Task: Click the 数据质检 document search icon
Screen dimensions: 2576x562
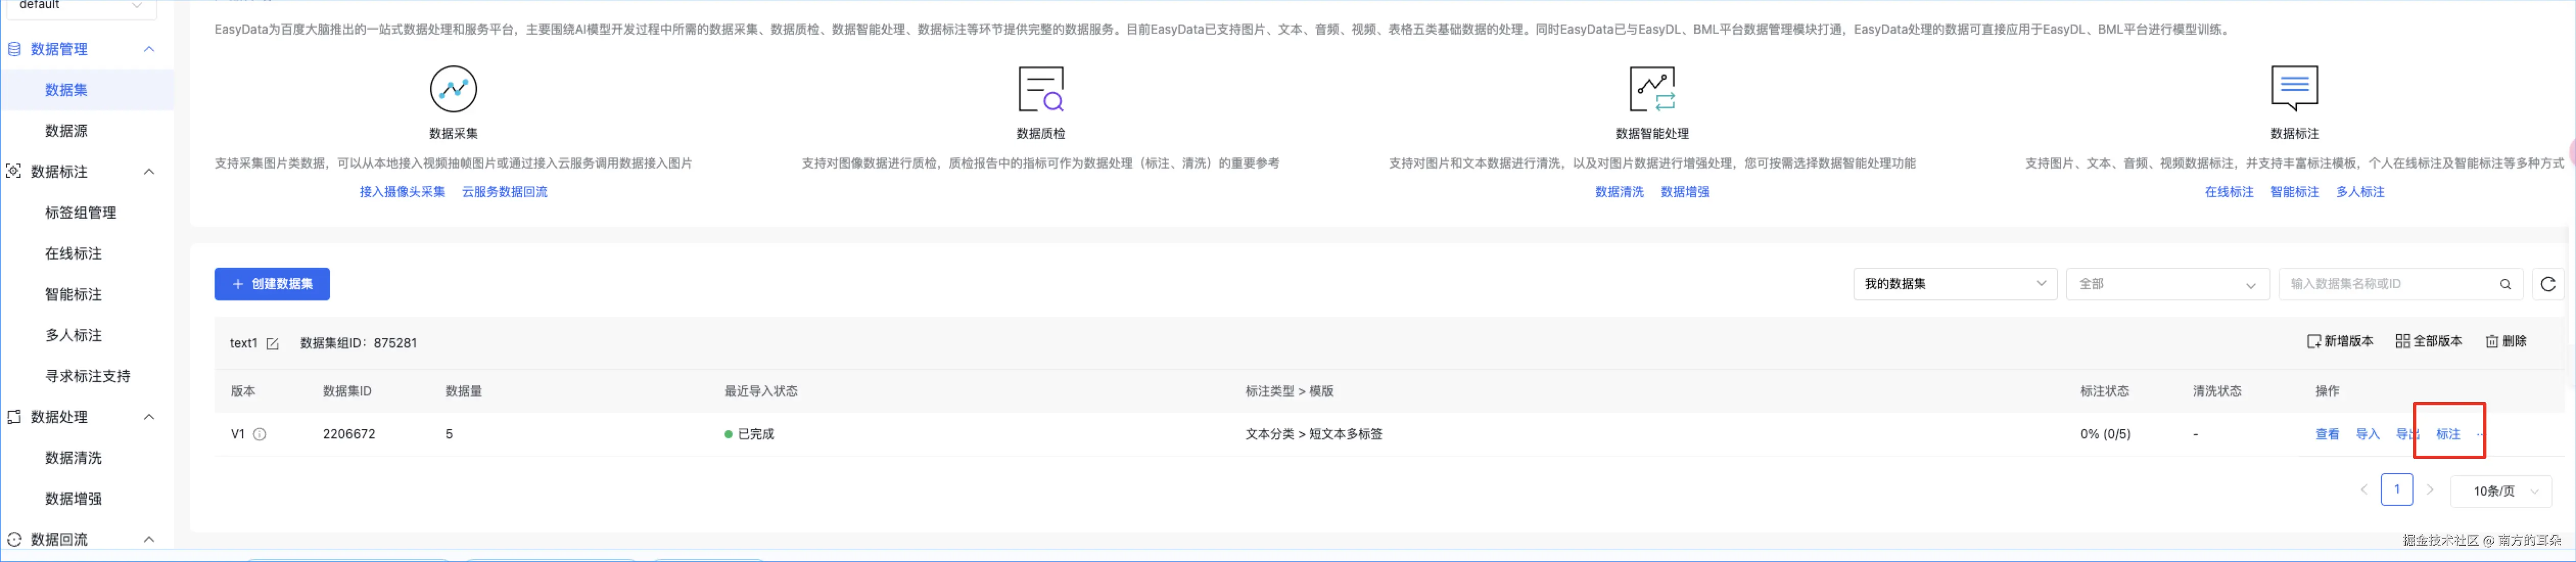Action: [1040, 89]
